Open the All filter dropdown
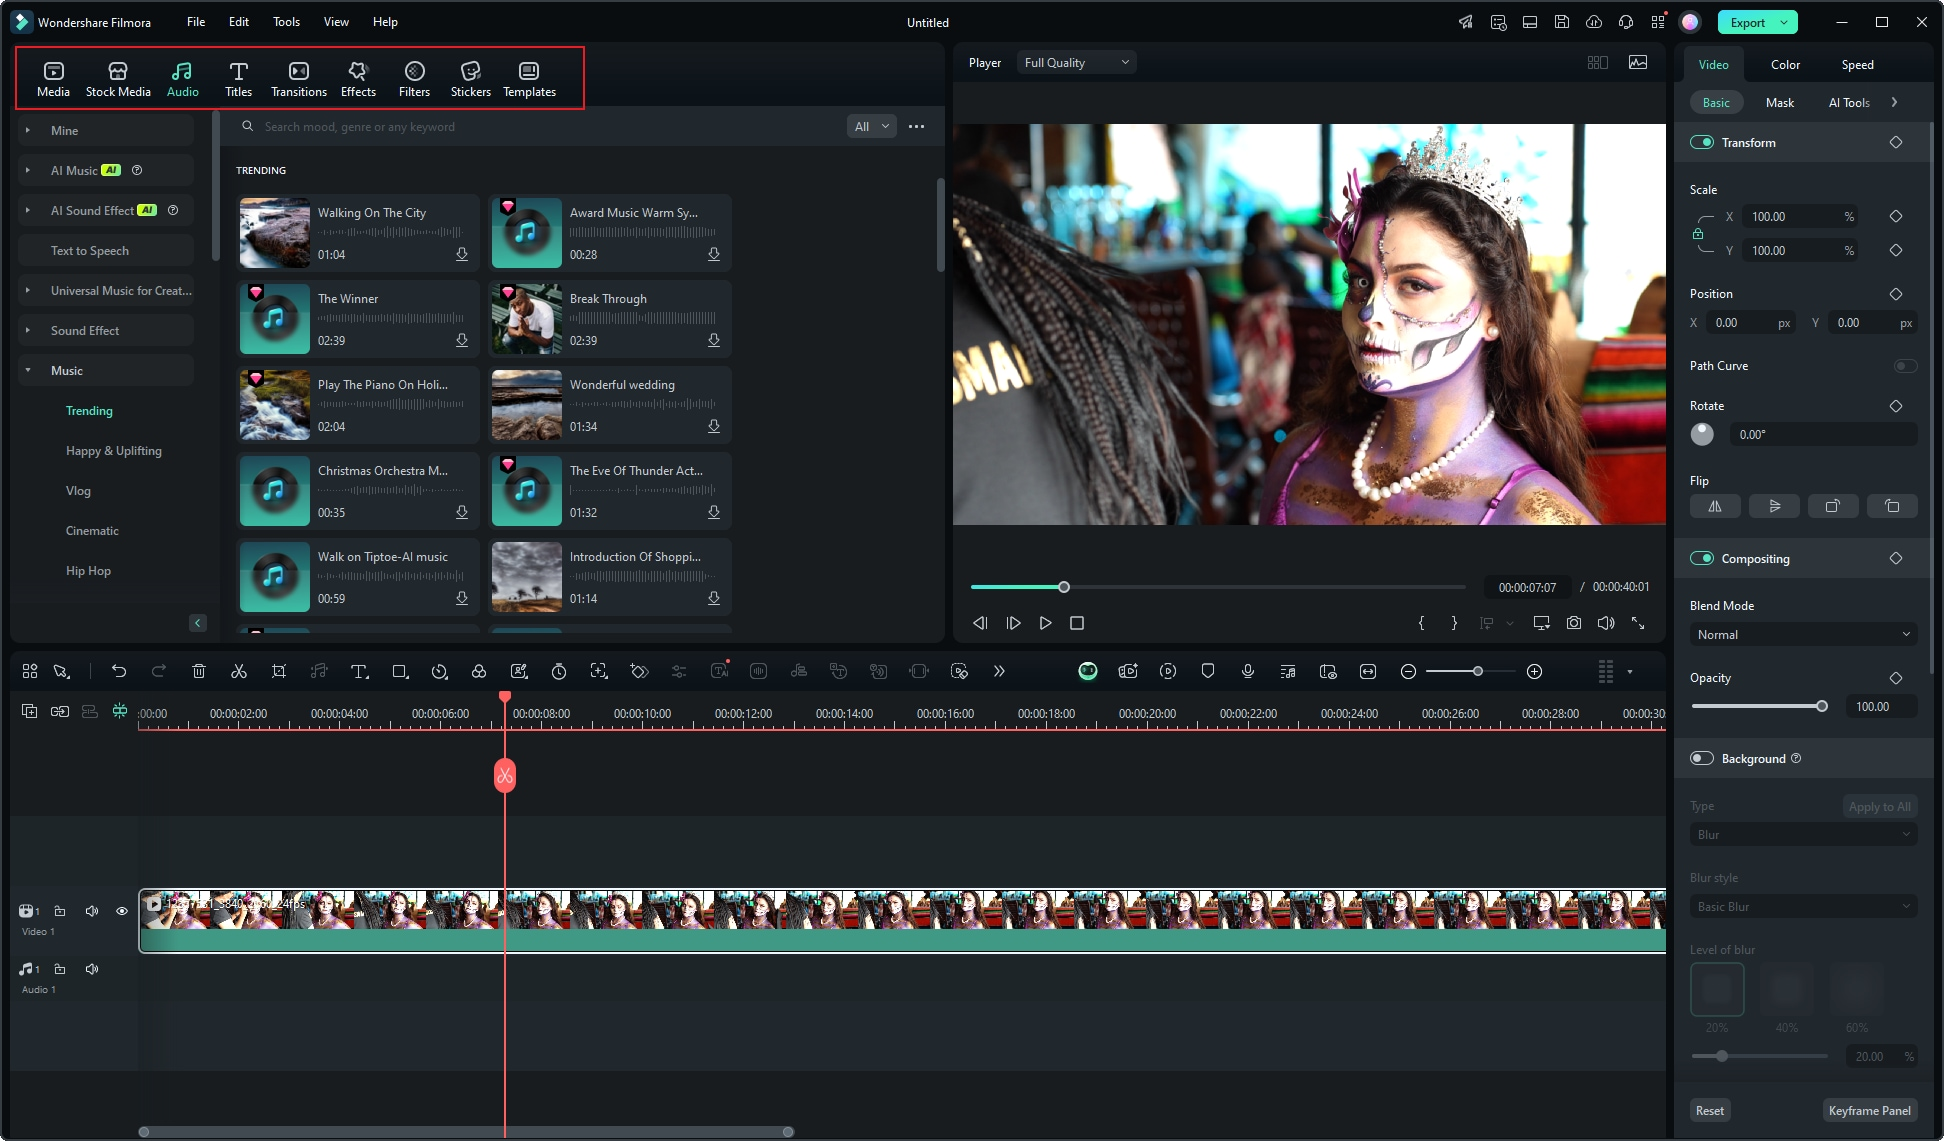The height and width of the screenshot is (1141, 1944). [x=871, y=126]
